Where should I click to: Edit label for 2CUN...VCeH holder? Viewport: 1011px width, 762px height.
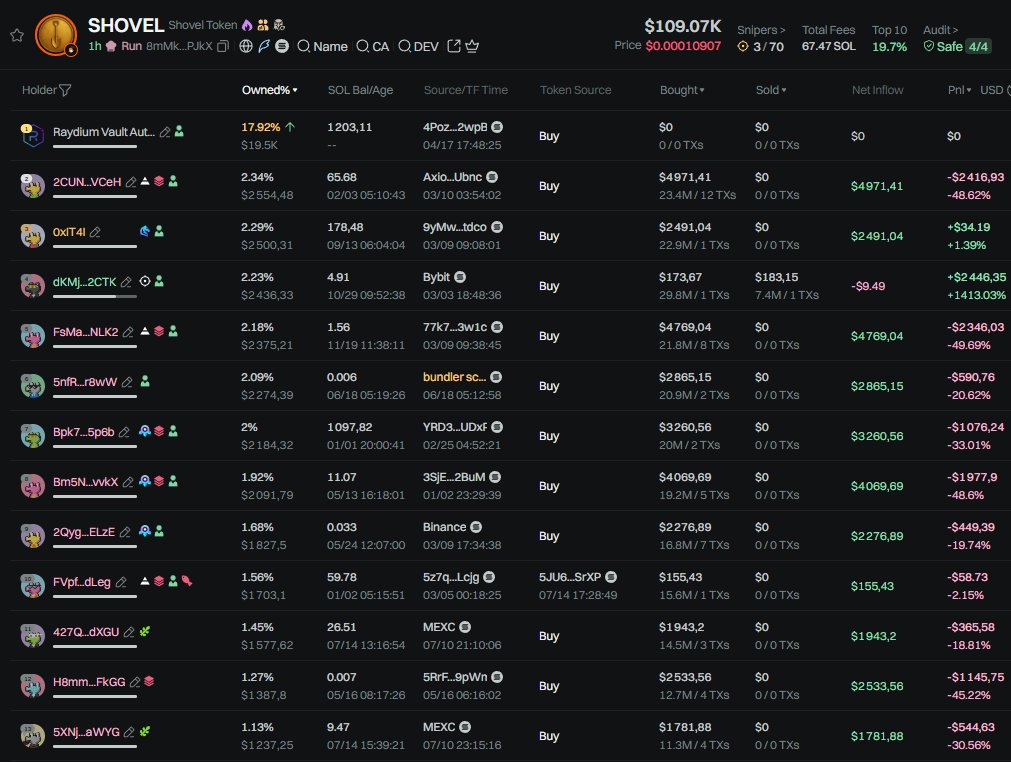131,182
